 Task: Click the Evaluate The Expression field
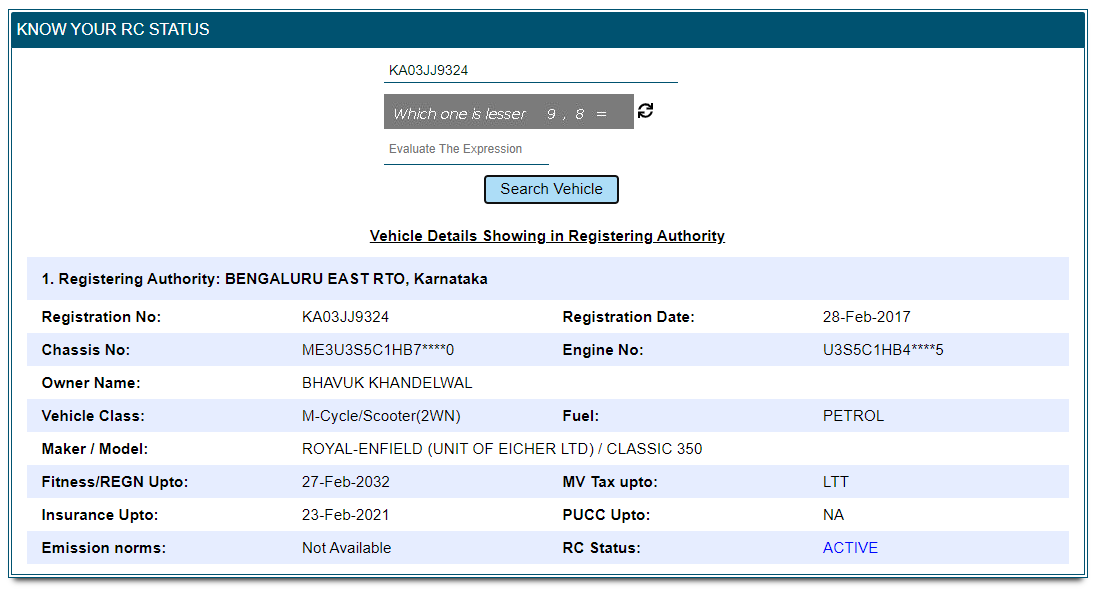click(465, 148)
